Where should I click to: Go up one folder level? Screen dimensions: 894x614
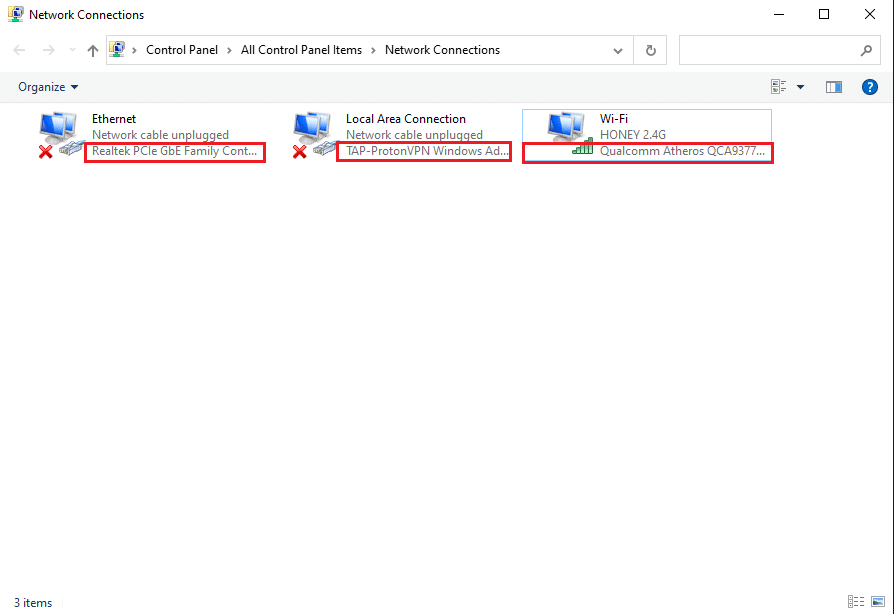93,50
